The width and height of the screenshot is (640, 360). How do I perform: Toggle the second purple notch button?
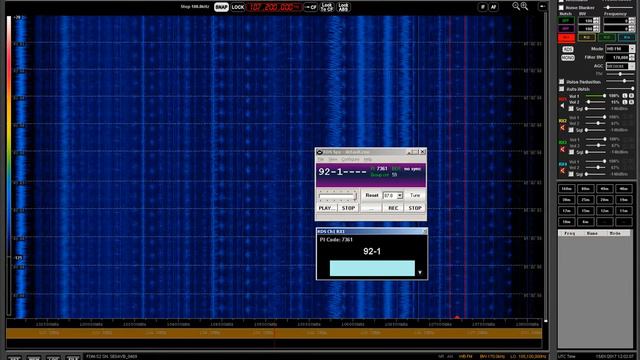(566, 29)
